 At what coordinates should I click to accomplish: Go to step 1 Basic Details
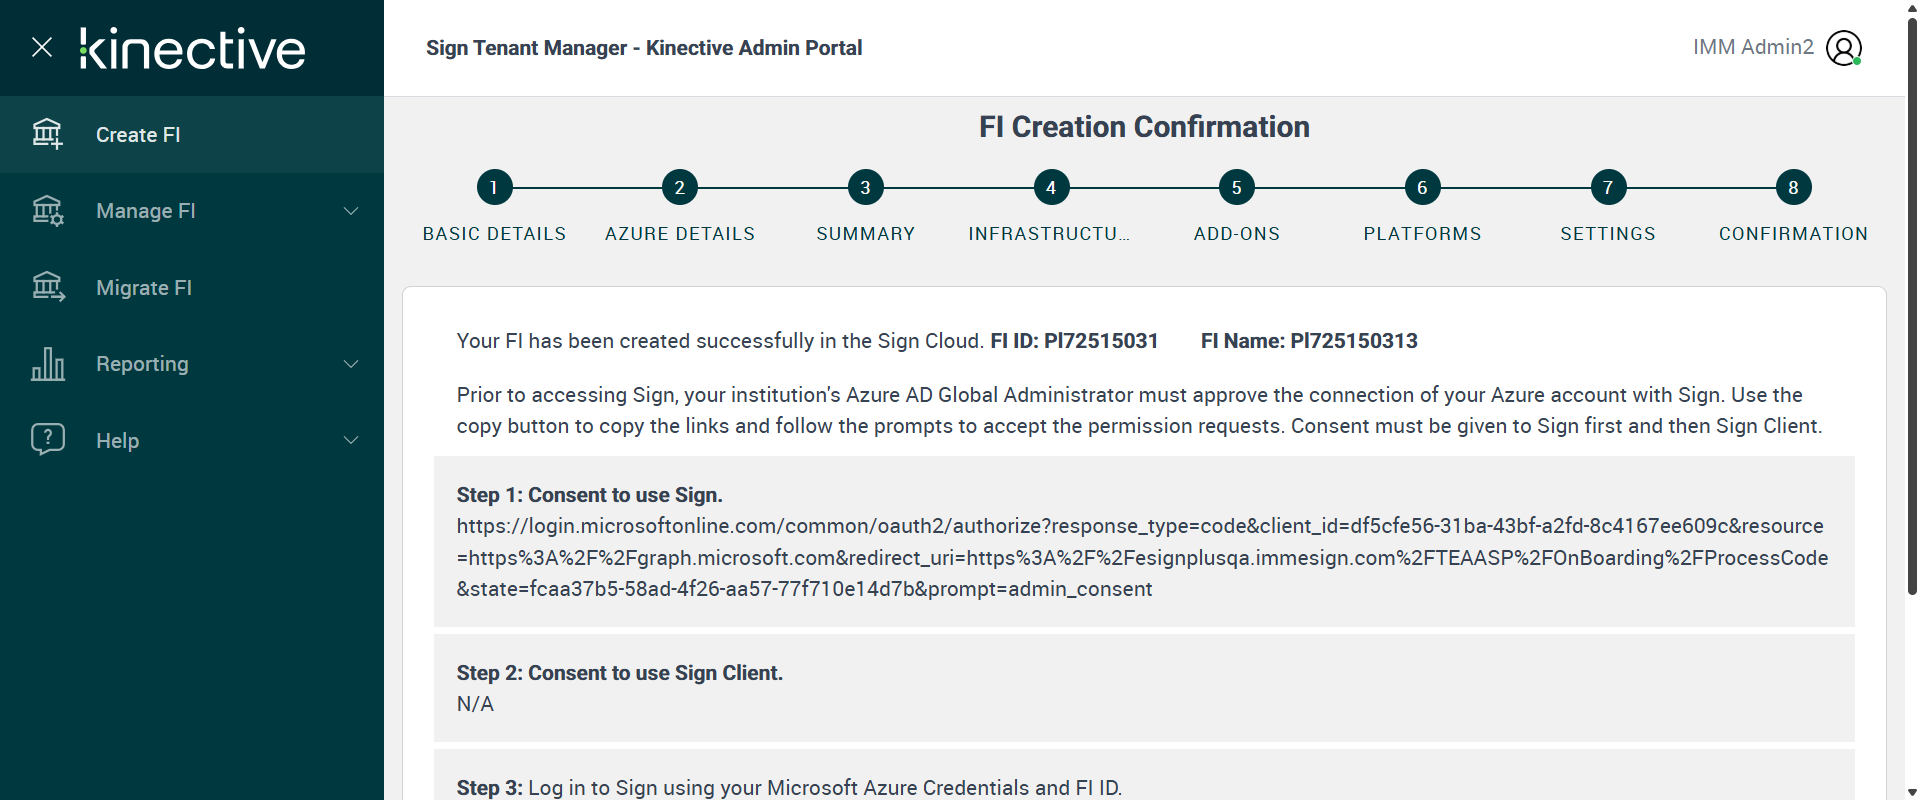(x=494, y=187)
